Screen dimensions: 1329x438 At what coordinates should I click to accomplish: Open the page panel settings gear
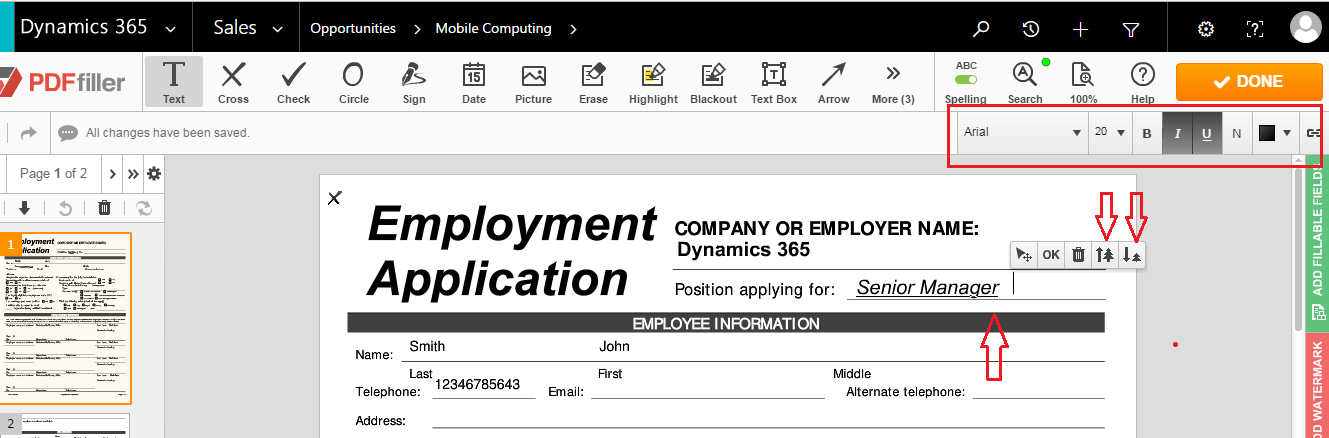[x=154, y=174]
